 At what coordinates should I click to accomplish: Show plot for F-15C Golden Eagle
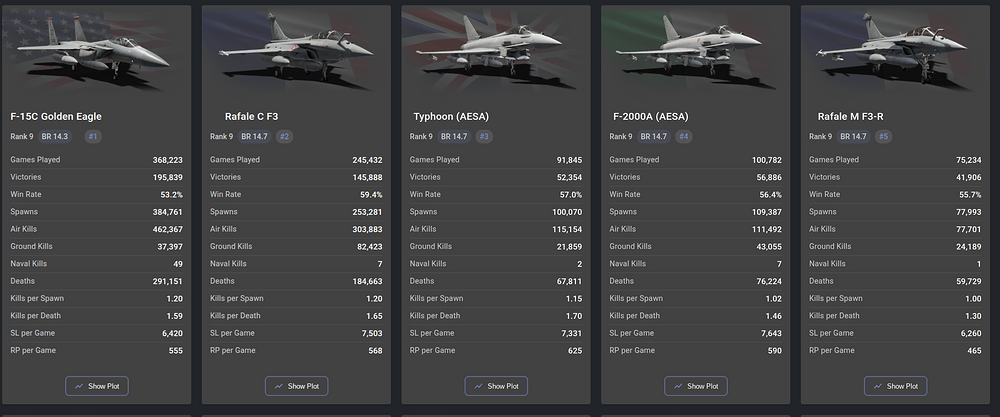[97, 386]
